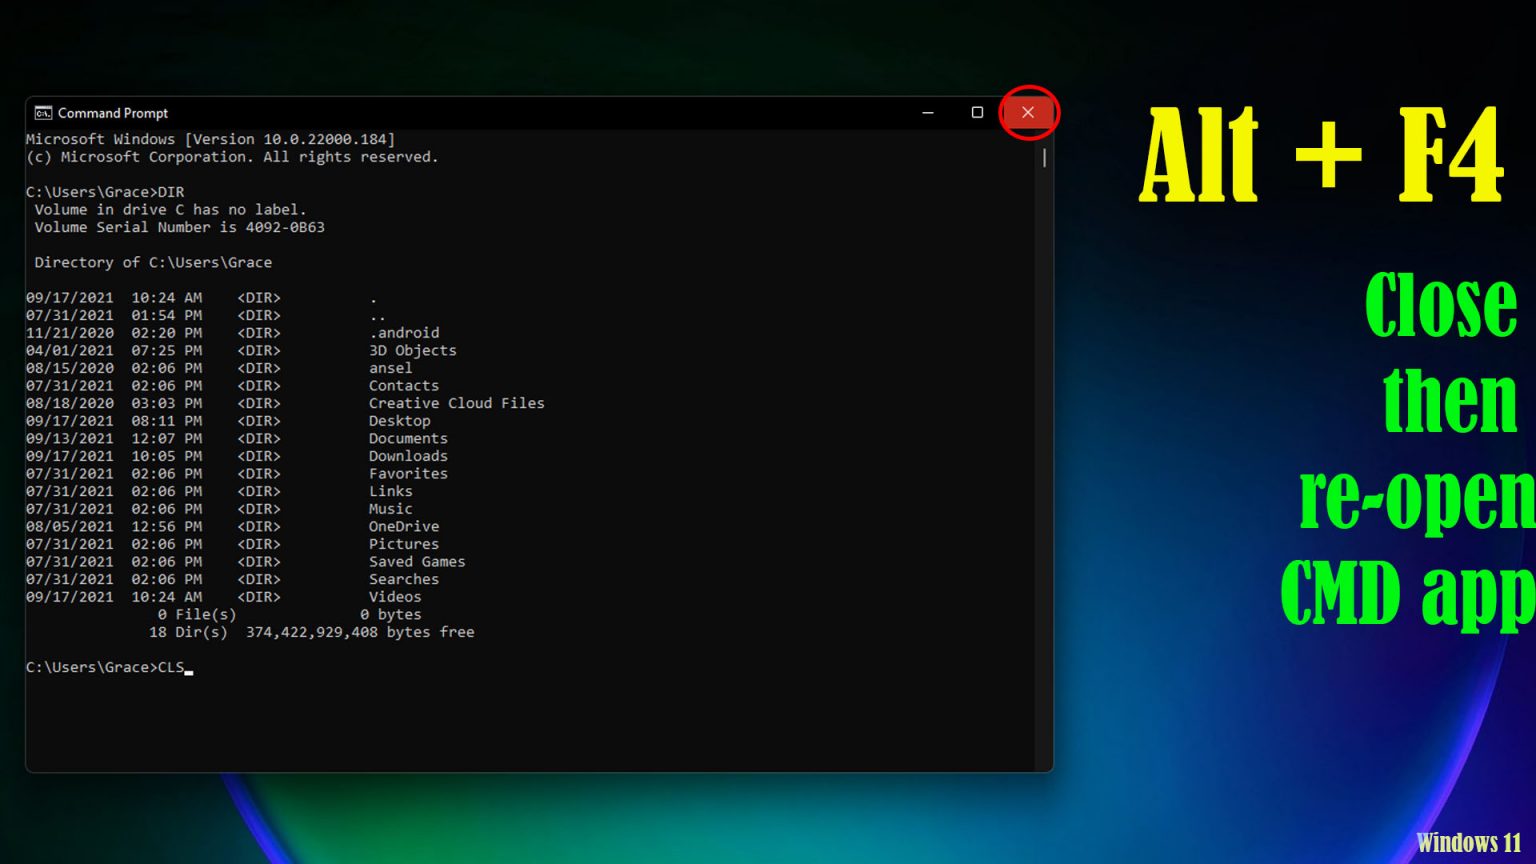Viewport: 1536px width, 864px height.
Task: Select the Documents directory entry
Action: pyautogui.click(x=408, y=438)
